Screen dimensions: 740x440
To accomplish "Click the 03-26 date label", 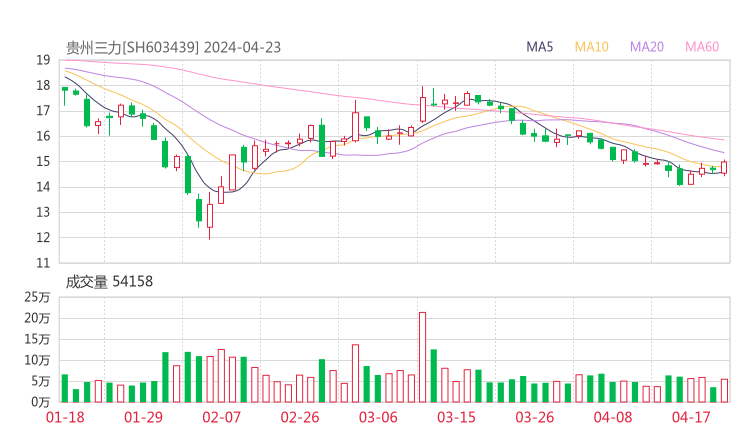I will tap(534, 417).
